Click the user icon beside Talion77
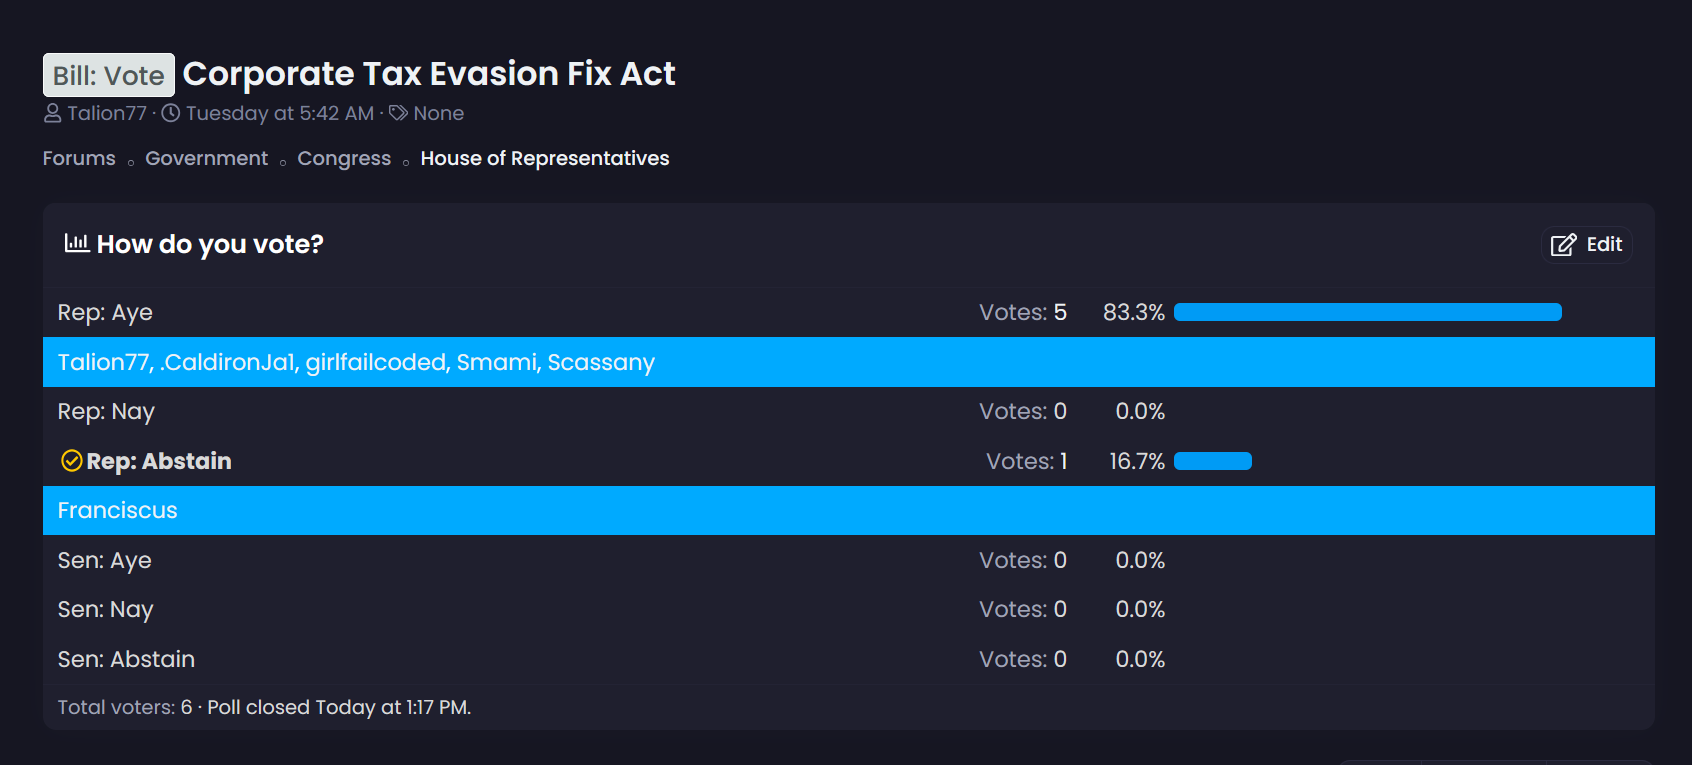The height and width of the screenshot is (765, 1692). (x=53, y=114)
